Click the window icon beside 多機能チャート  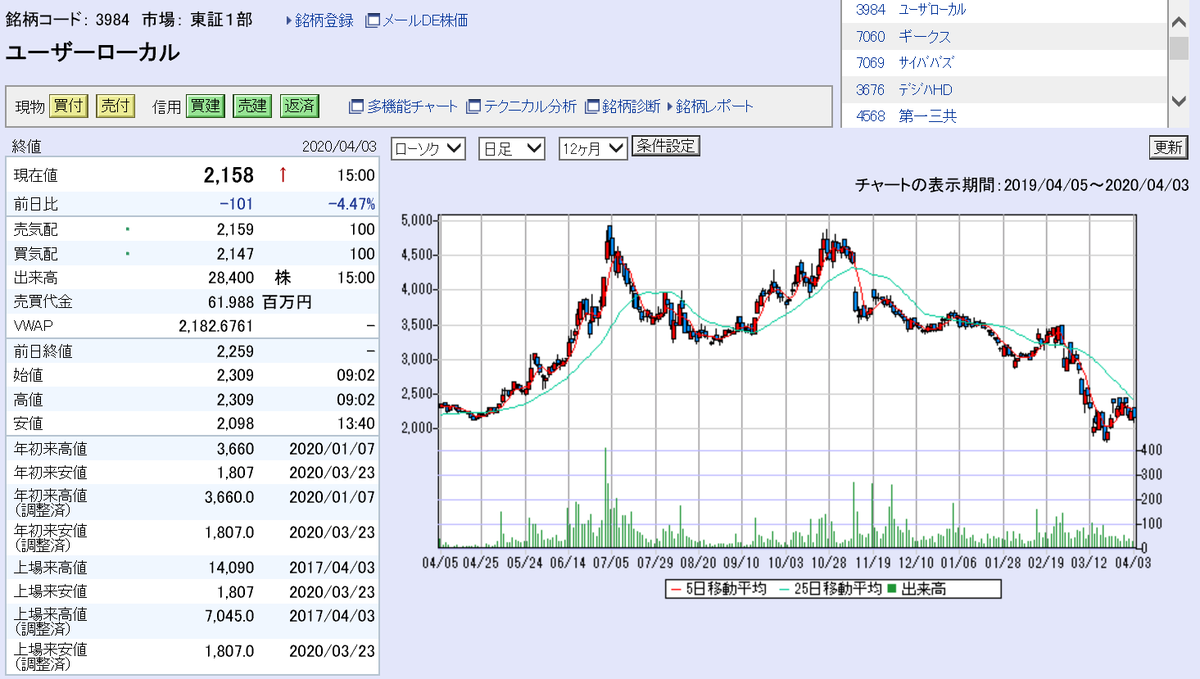[x=356, y=106]
